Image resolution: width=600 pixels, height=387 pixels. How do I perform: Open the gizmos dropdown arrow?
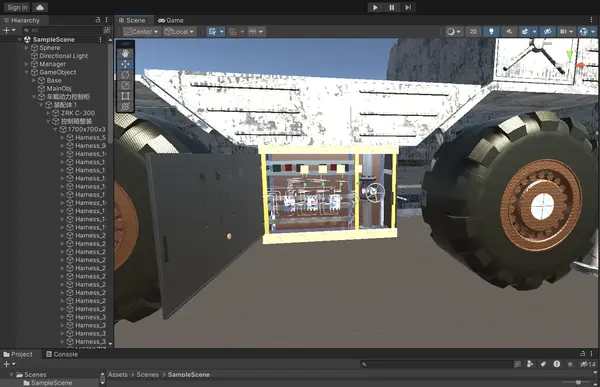(593, 32)
